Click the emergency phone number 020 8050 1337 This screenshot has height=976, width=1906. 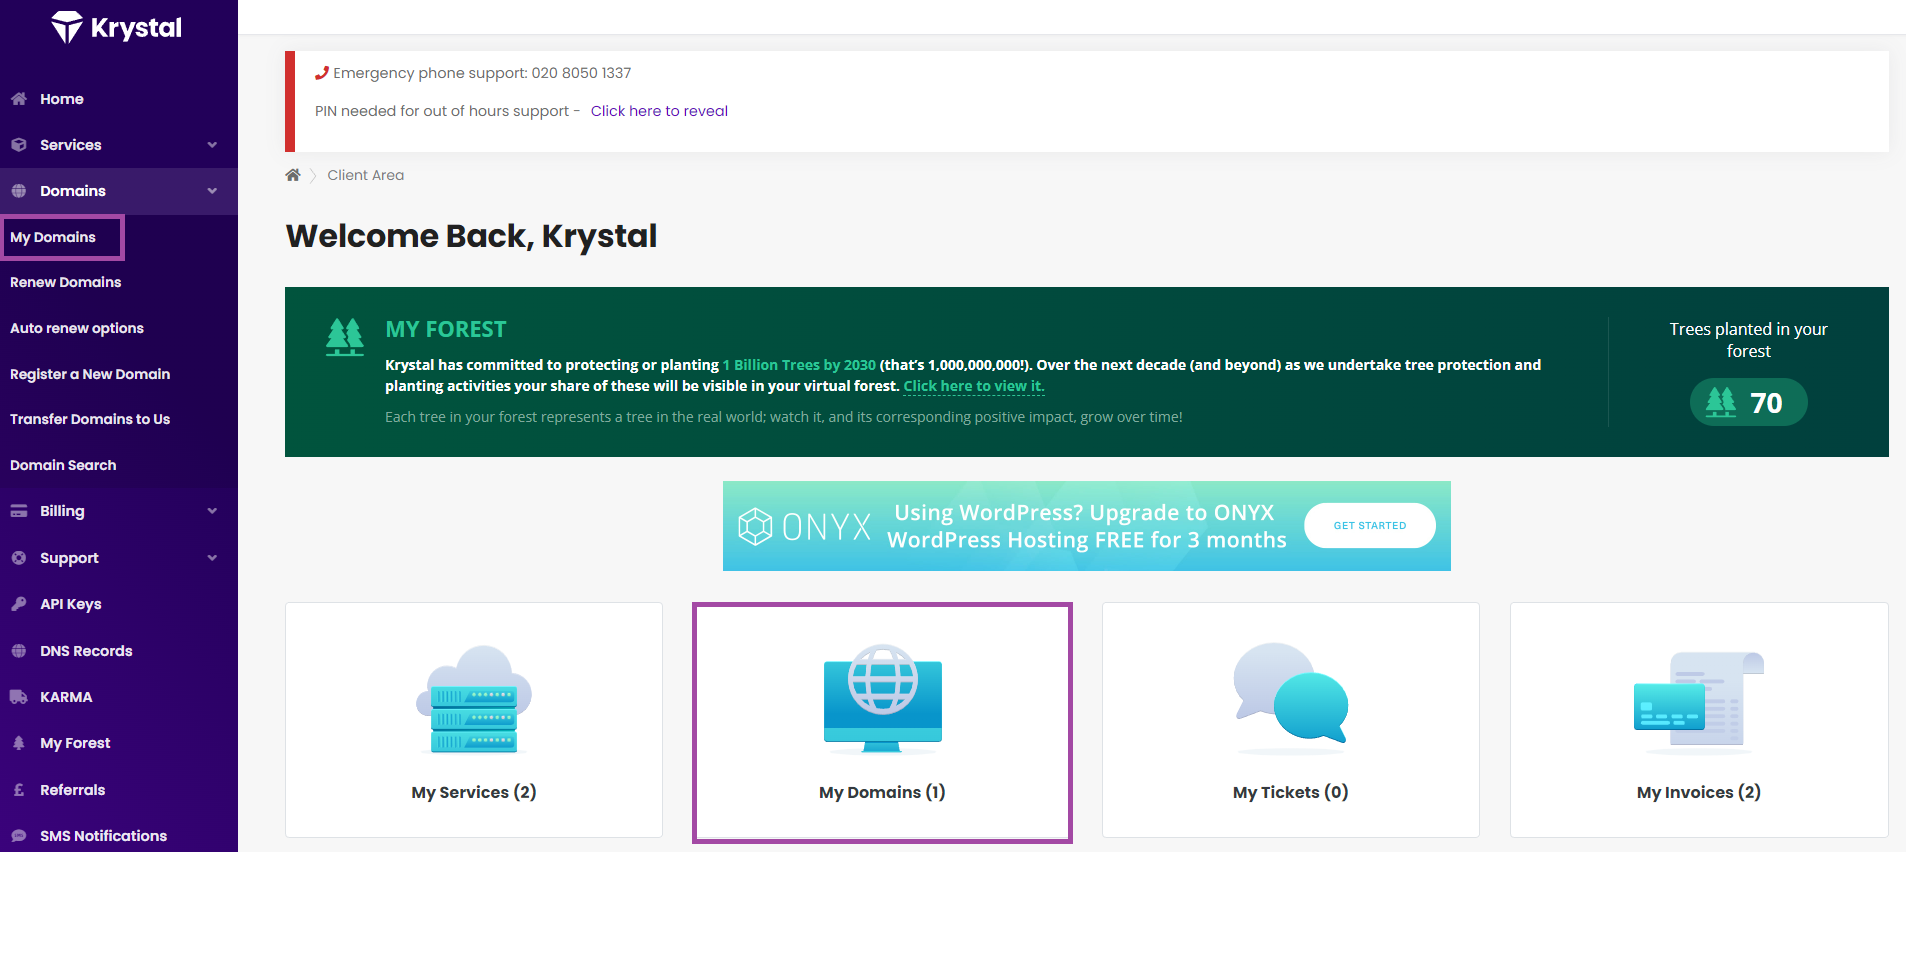click(x=581, y=73)
